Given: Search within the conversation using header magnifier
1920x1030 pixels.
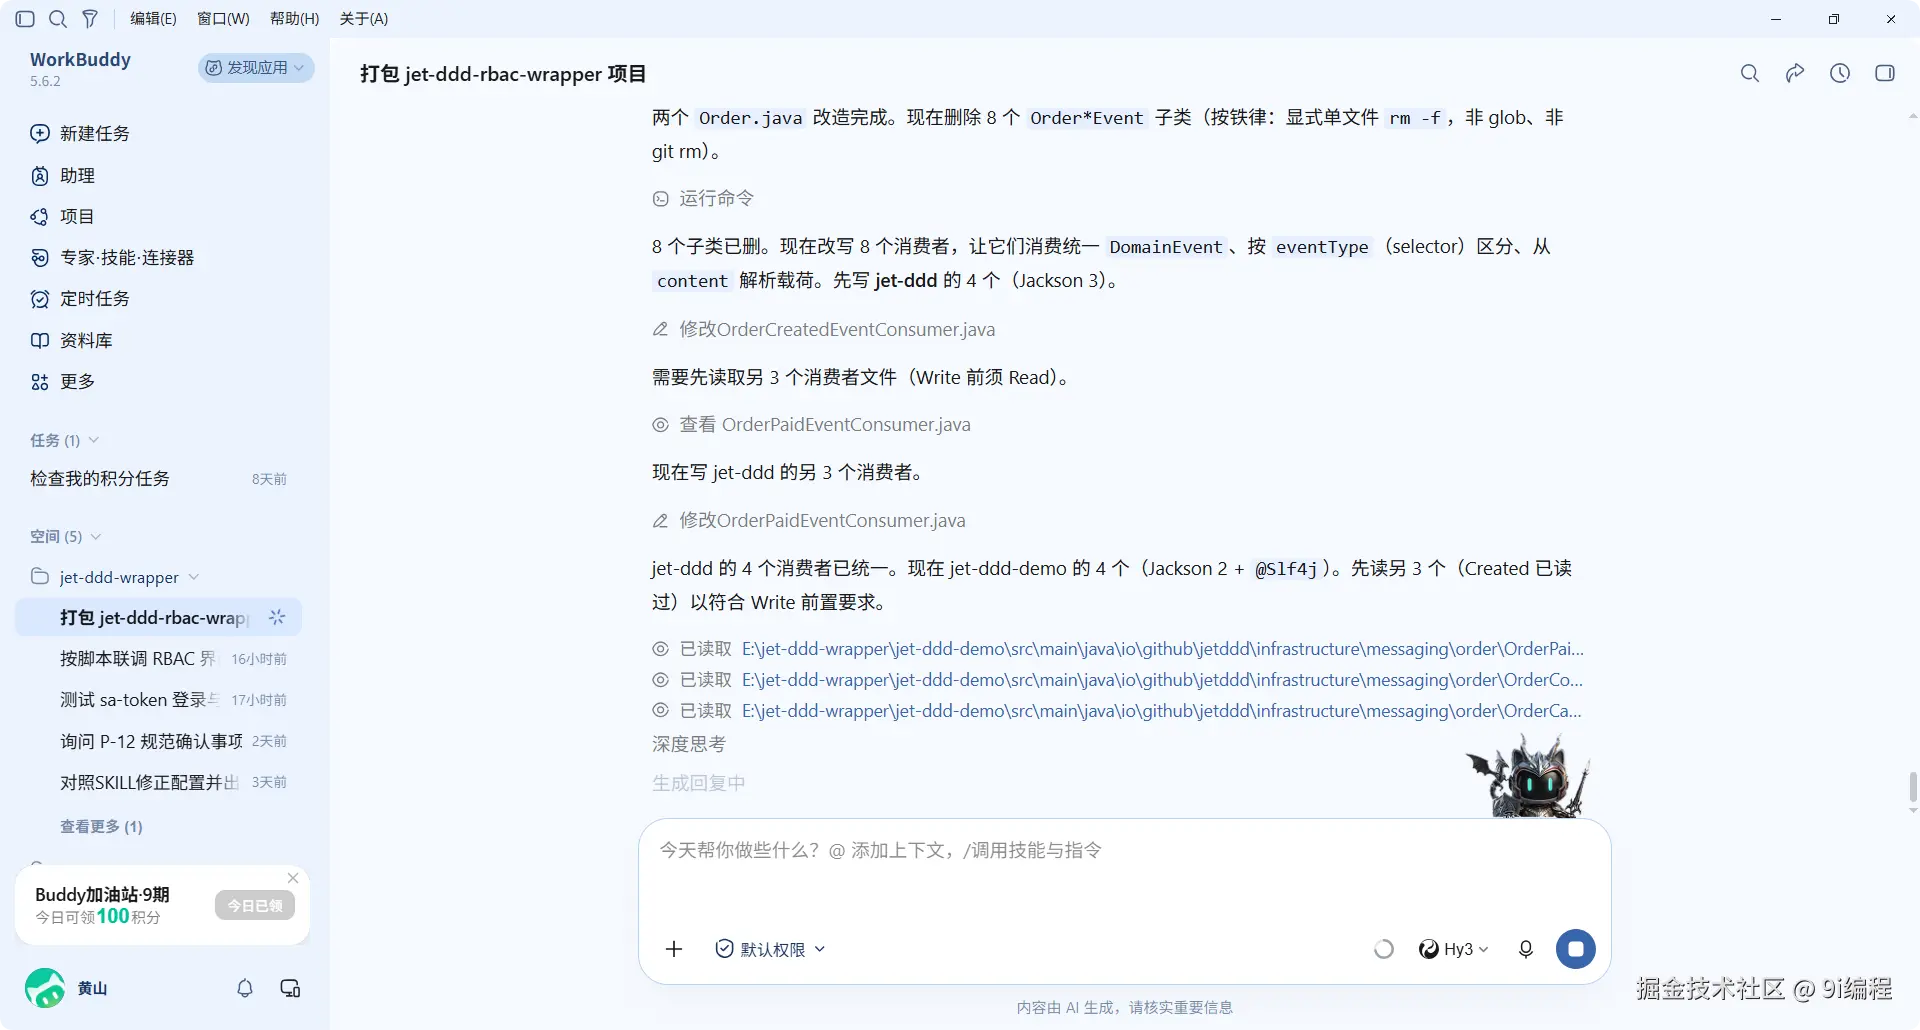Looking at the screenshot, I should pos(1750,73).
